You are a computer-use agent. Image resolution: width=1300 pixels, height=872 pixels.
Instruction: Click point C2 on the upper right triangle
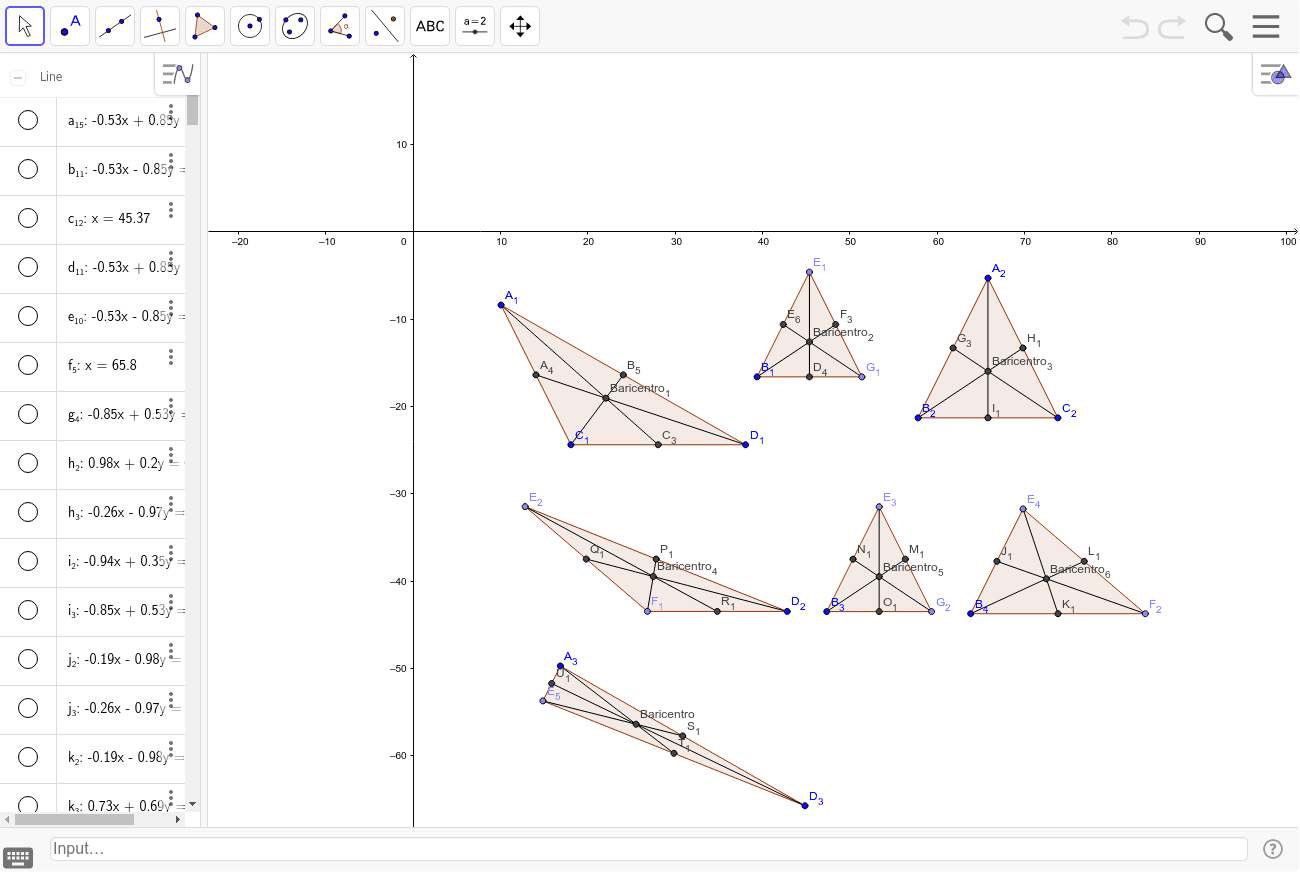pyautogui.click(x=1058, y=417)
